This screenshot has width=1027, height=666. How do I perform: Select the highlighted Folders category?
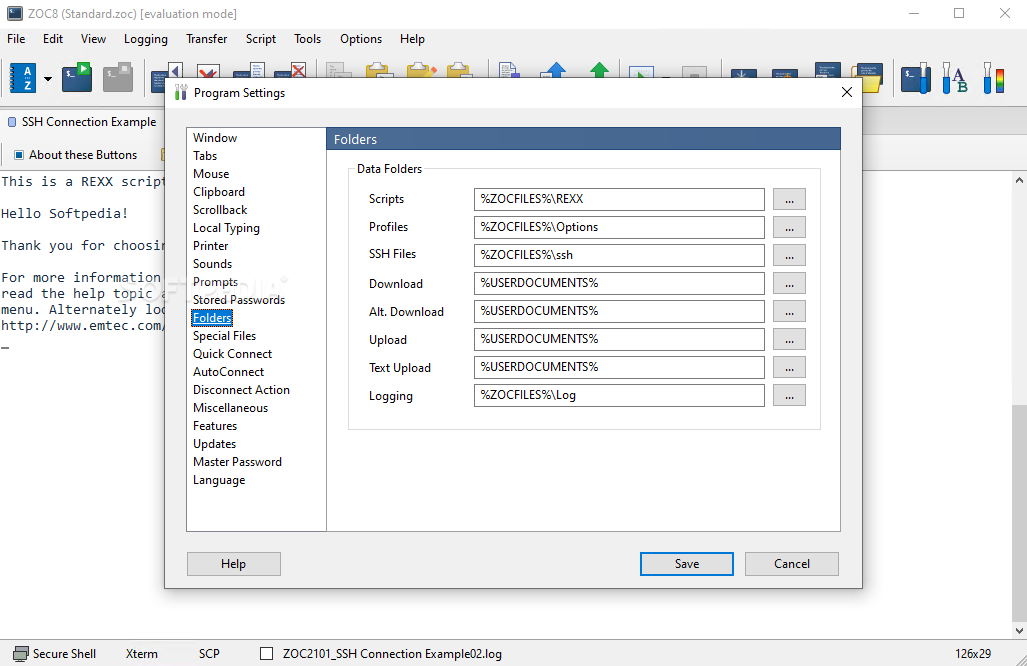(x=212, y=318)
